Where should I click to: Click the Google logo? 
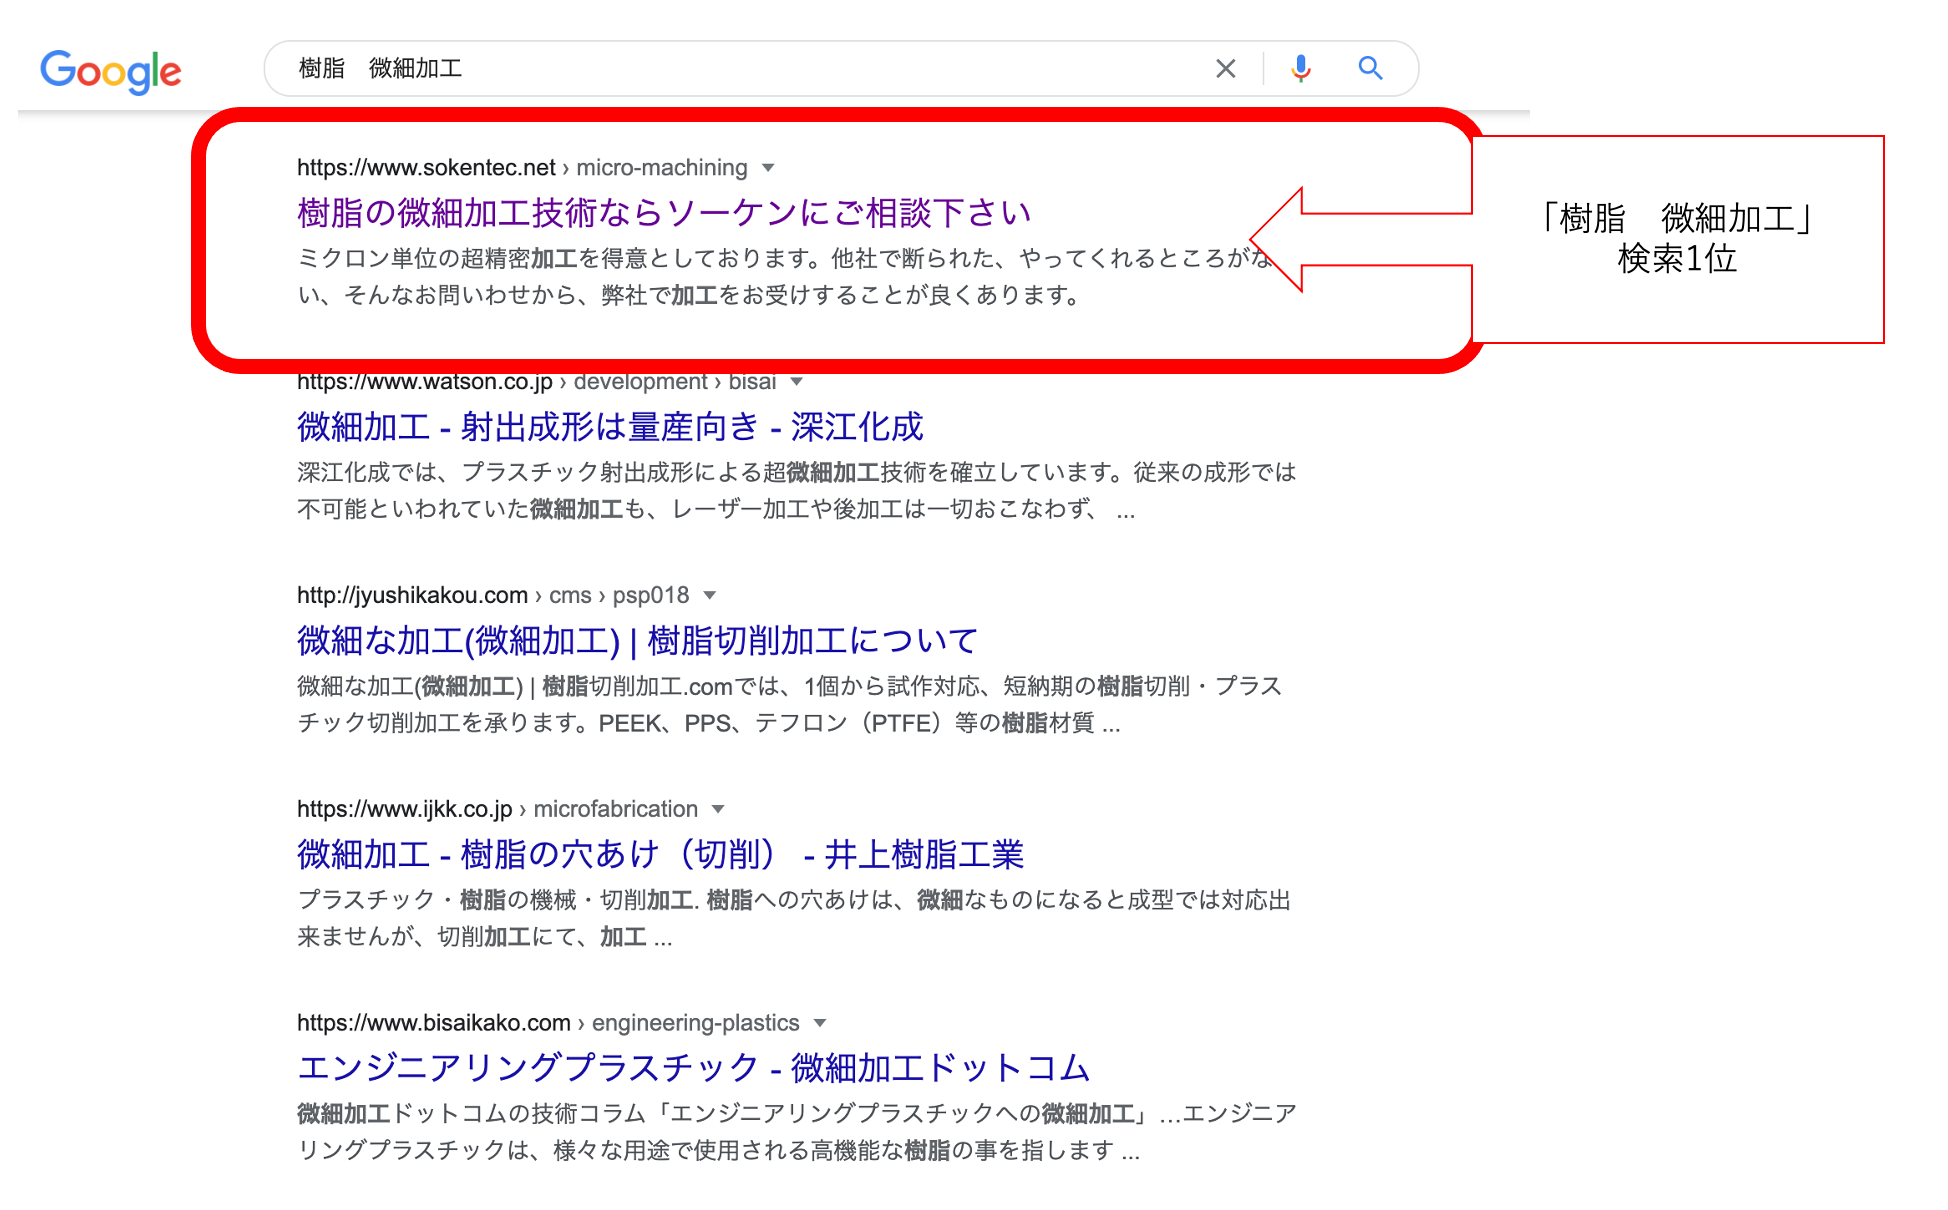pyautogui.click(x=110, y=71)
